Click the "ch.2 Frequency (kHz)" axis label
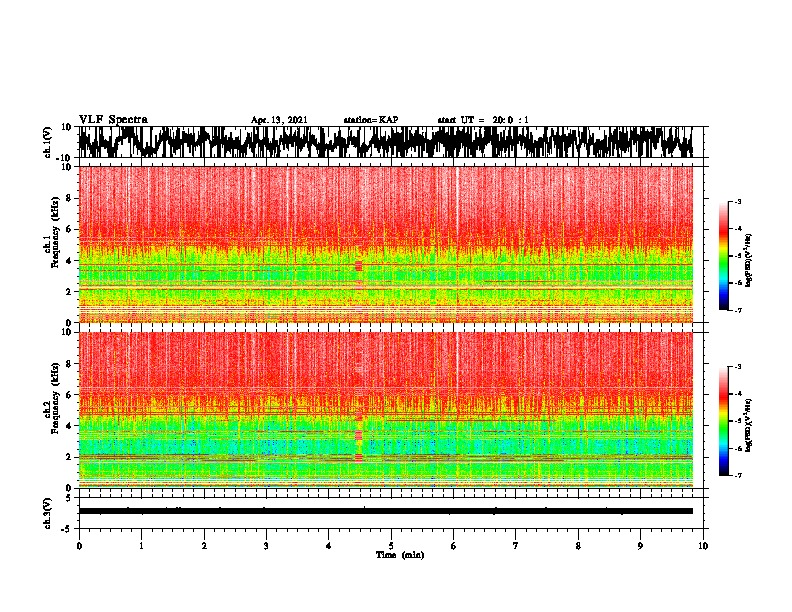 [x=52, y=398]
